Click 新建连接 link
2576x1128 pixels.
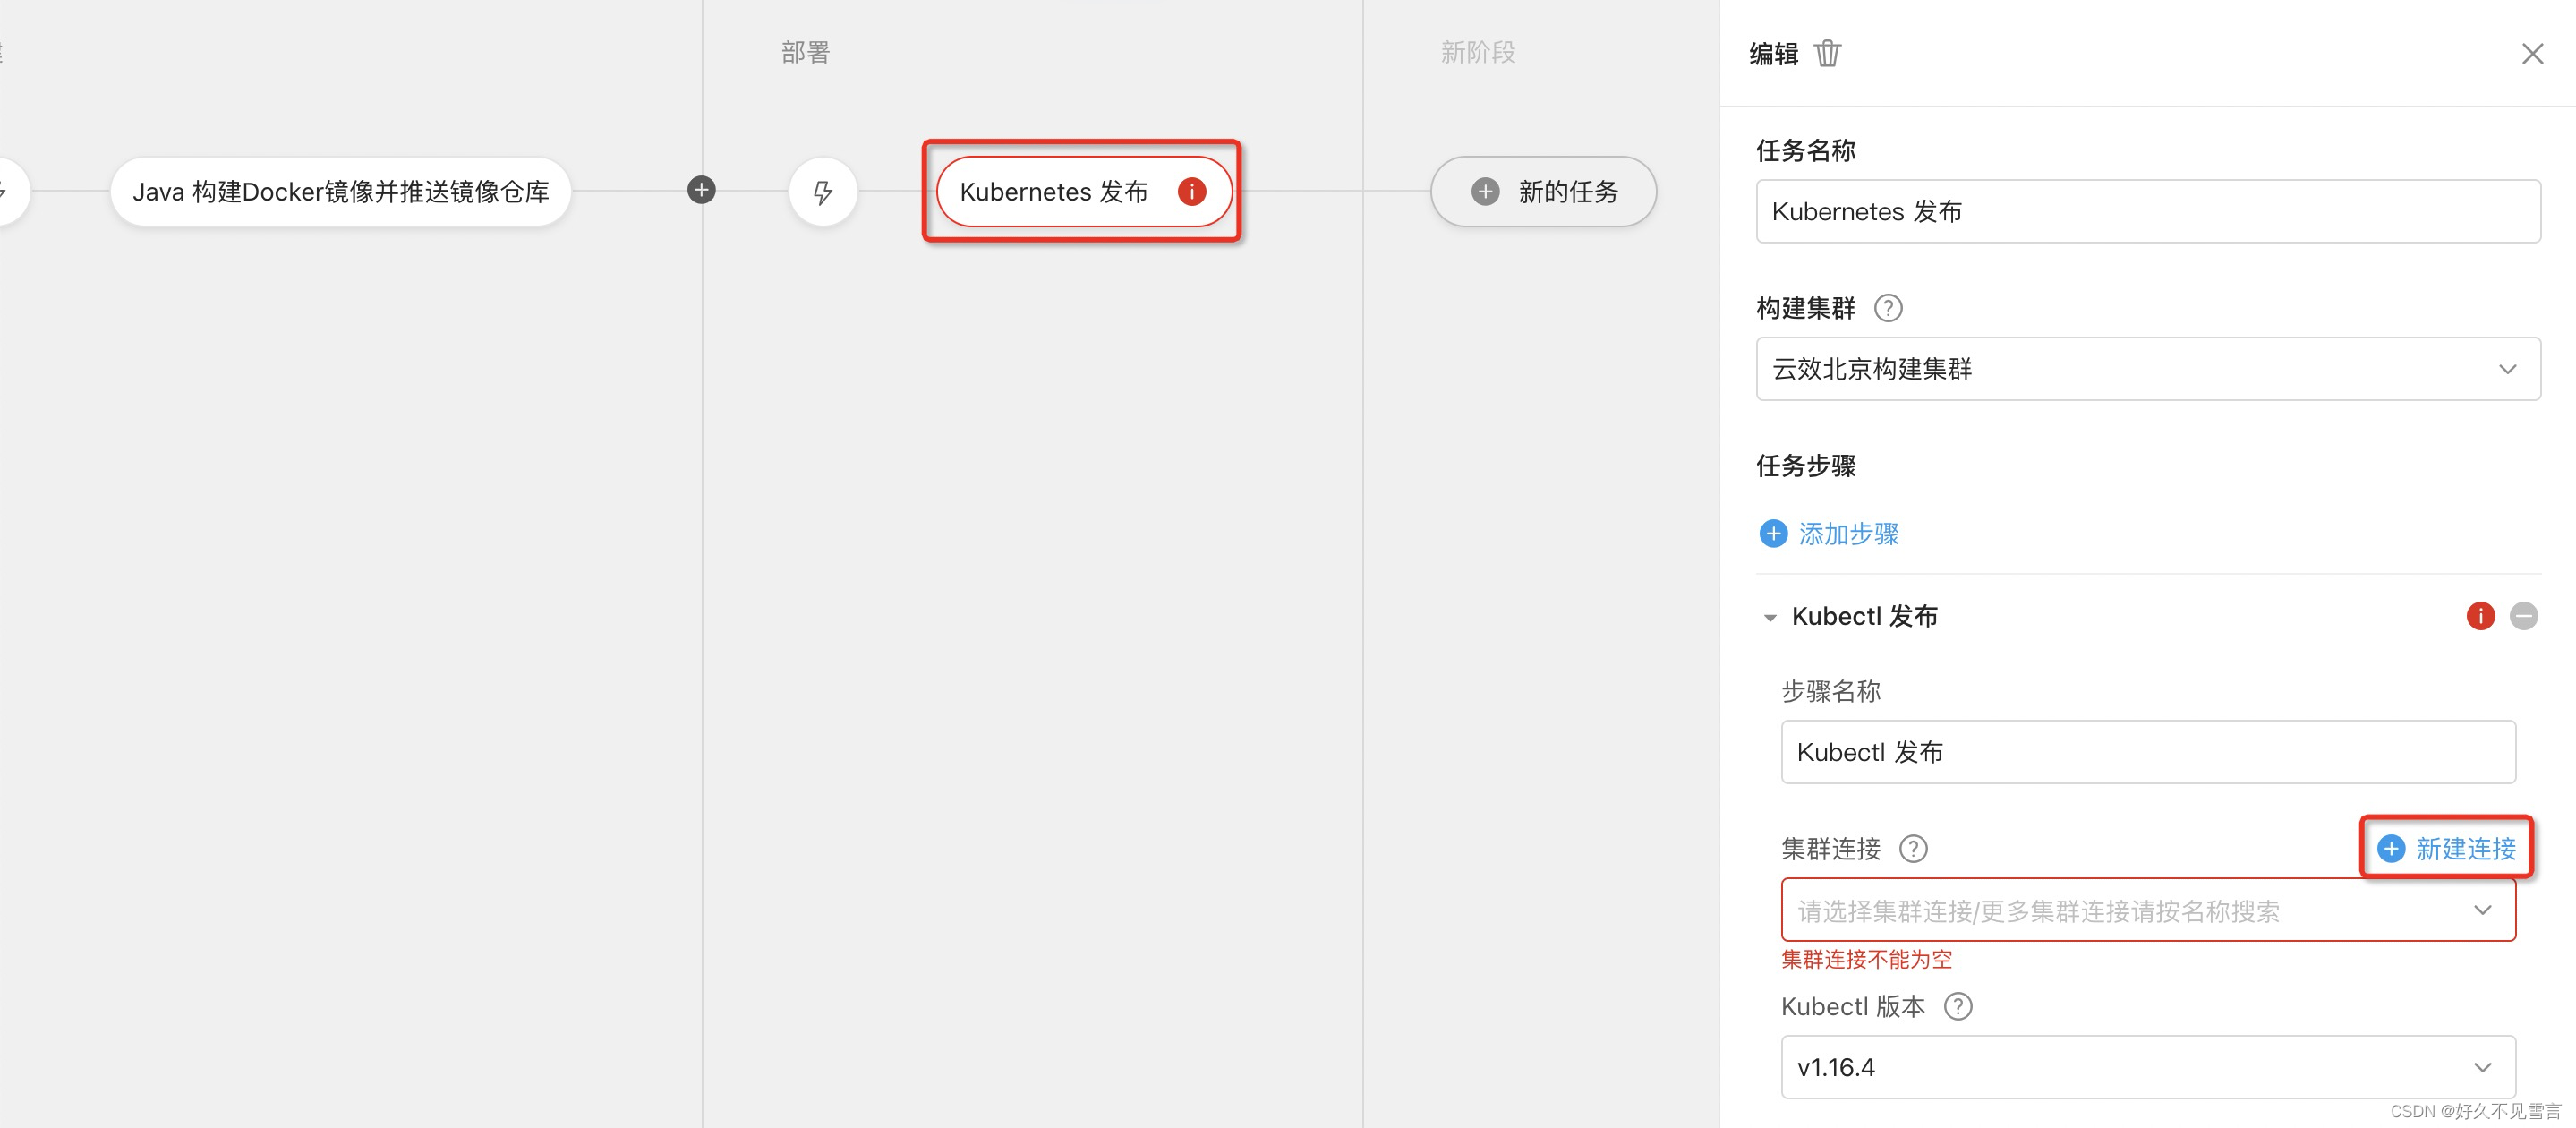click(x=2465, y=849)
